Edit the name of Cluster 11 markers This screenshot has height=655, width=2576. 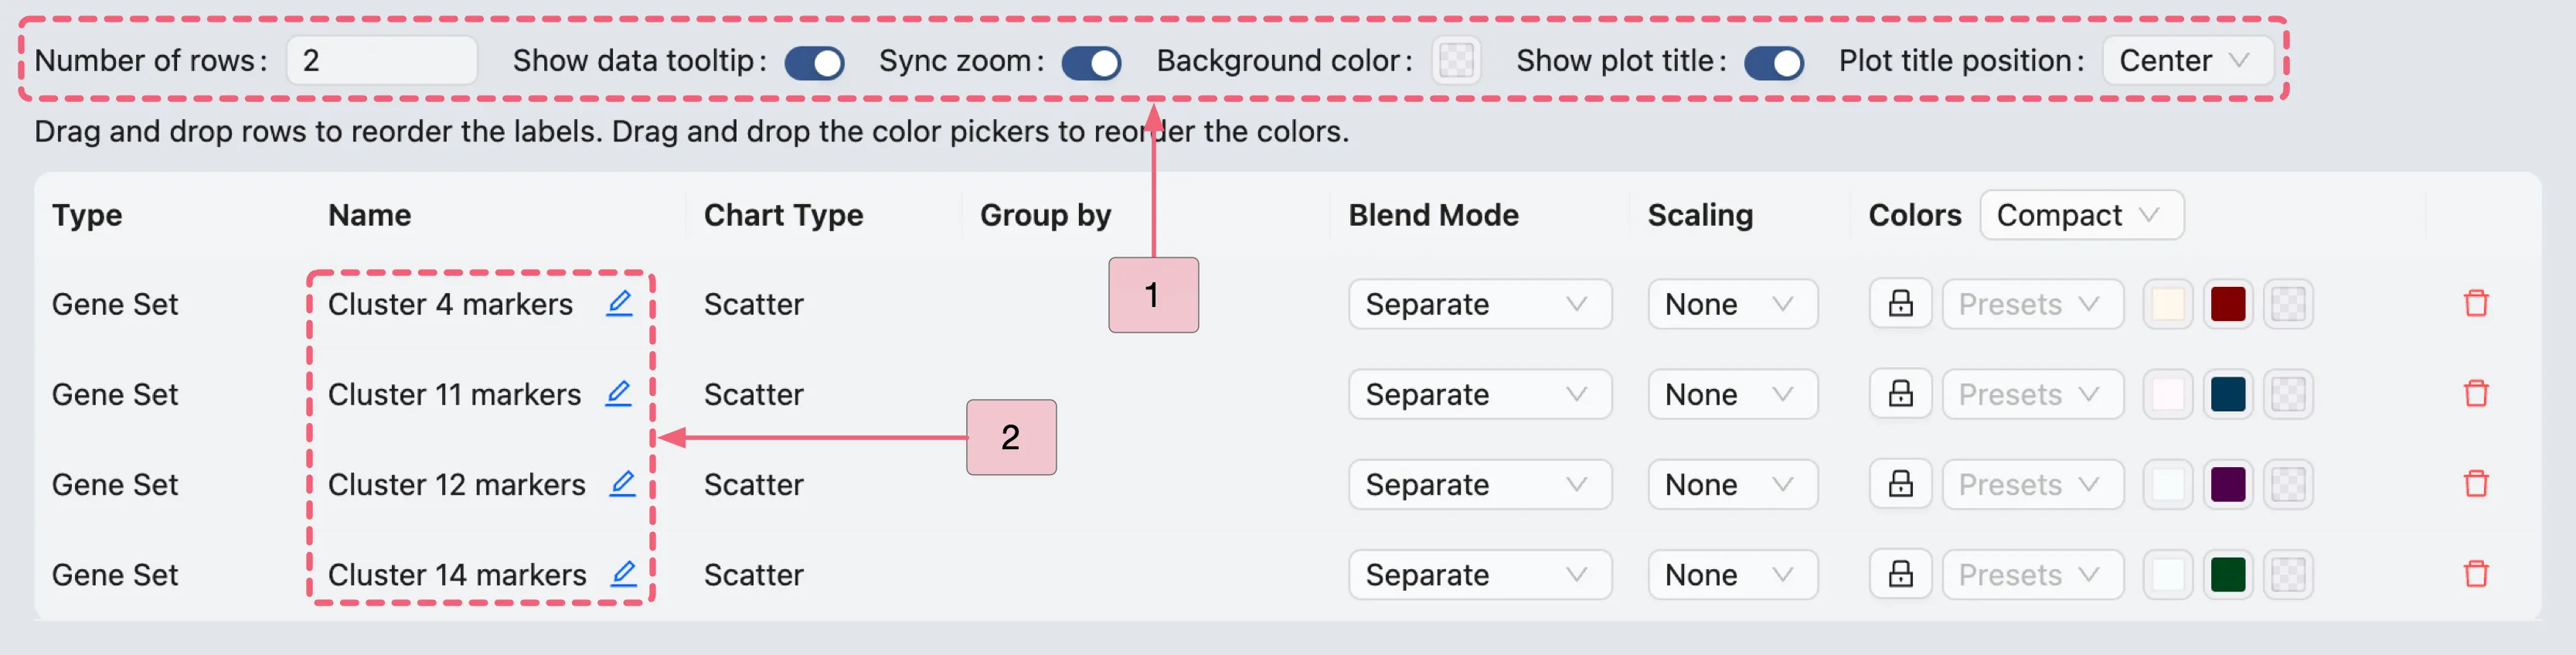point(620,394)
